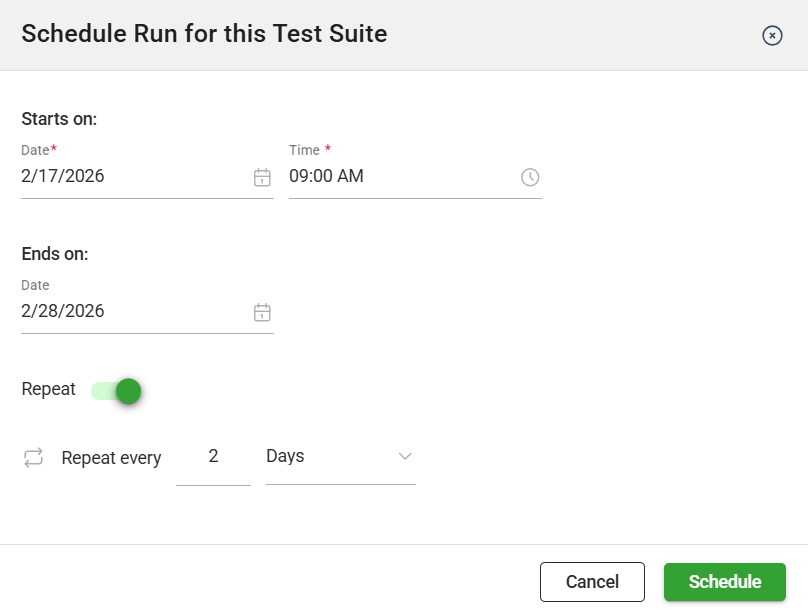
Task: Click the Repeat label text
Action: tap(48, 390)
